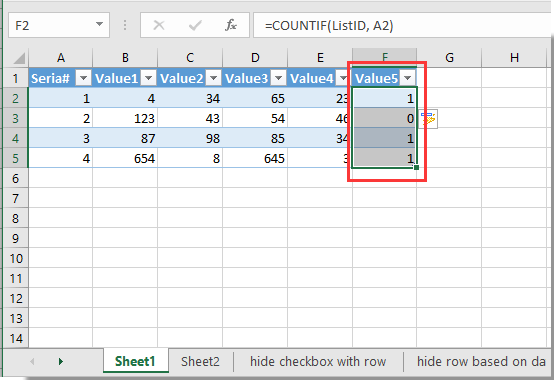Click the Insert Function fx icon

click(231, 25)
